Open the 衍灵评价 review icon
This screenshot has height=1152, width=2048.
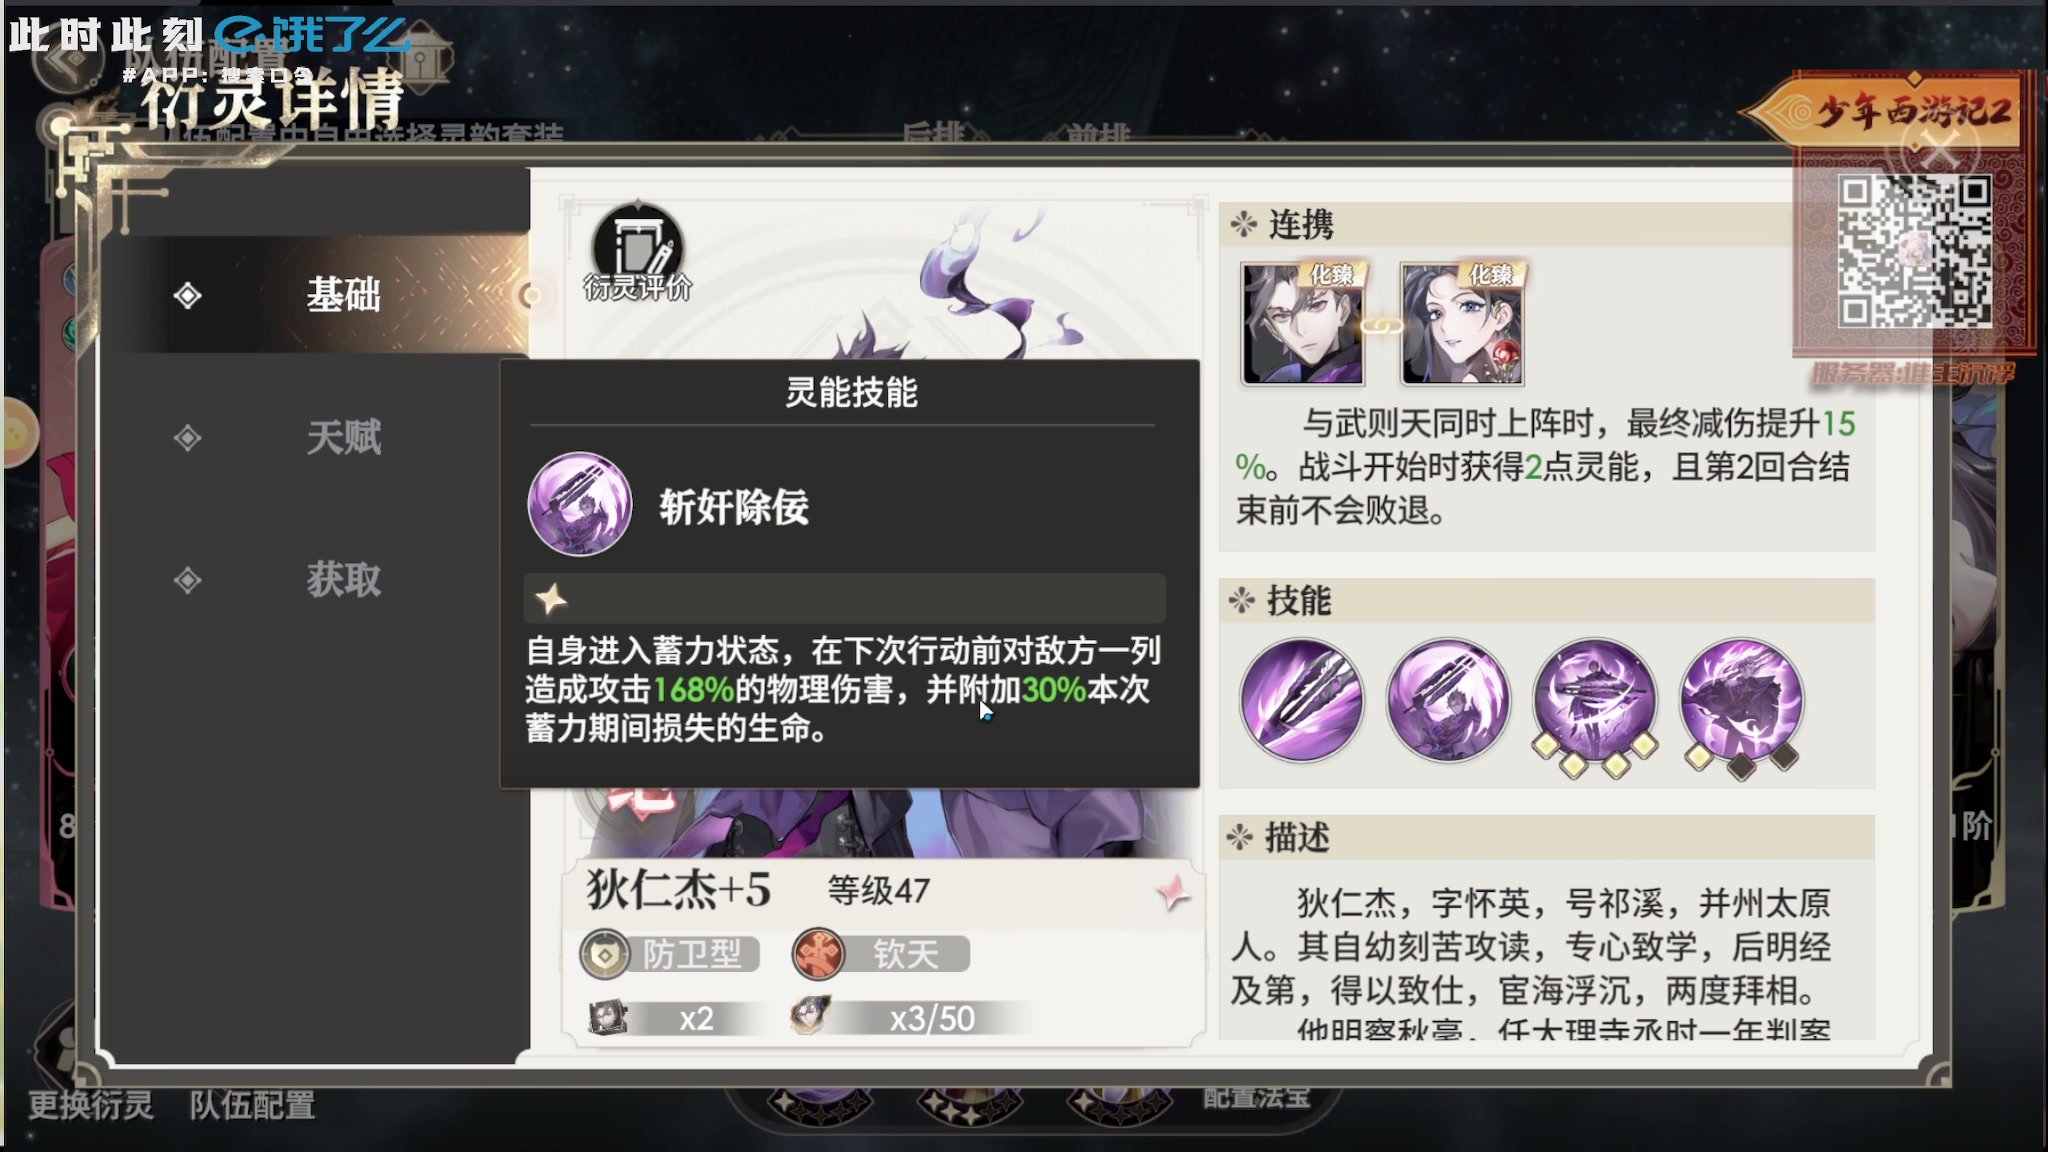click(x=637, y=253)
